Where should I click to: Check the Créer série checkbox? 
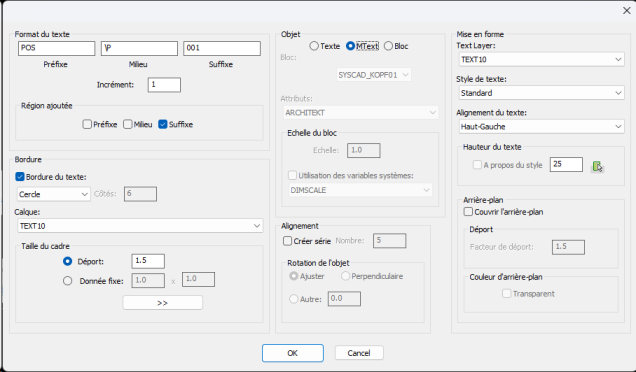(x=287, y=241)
